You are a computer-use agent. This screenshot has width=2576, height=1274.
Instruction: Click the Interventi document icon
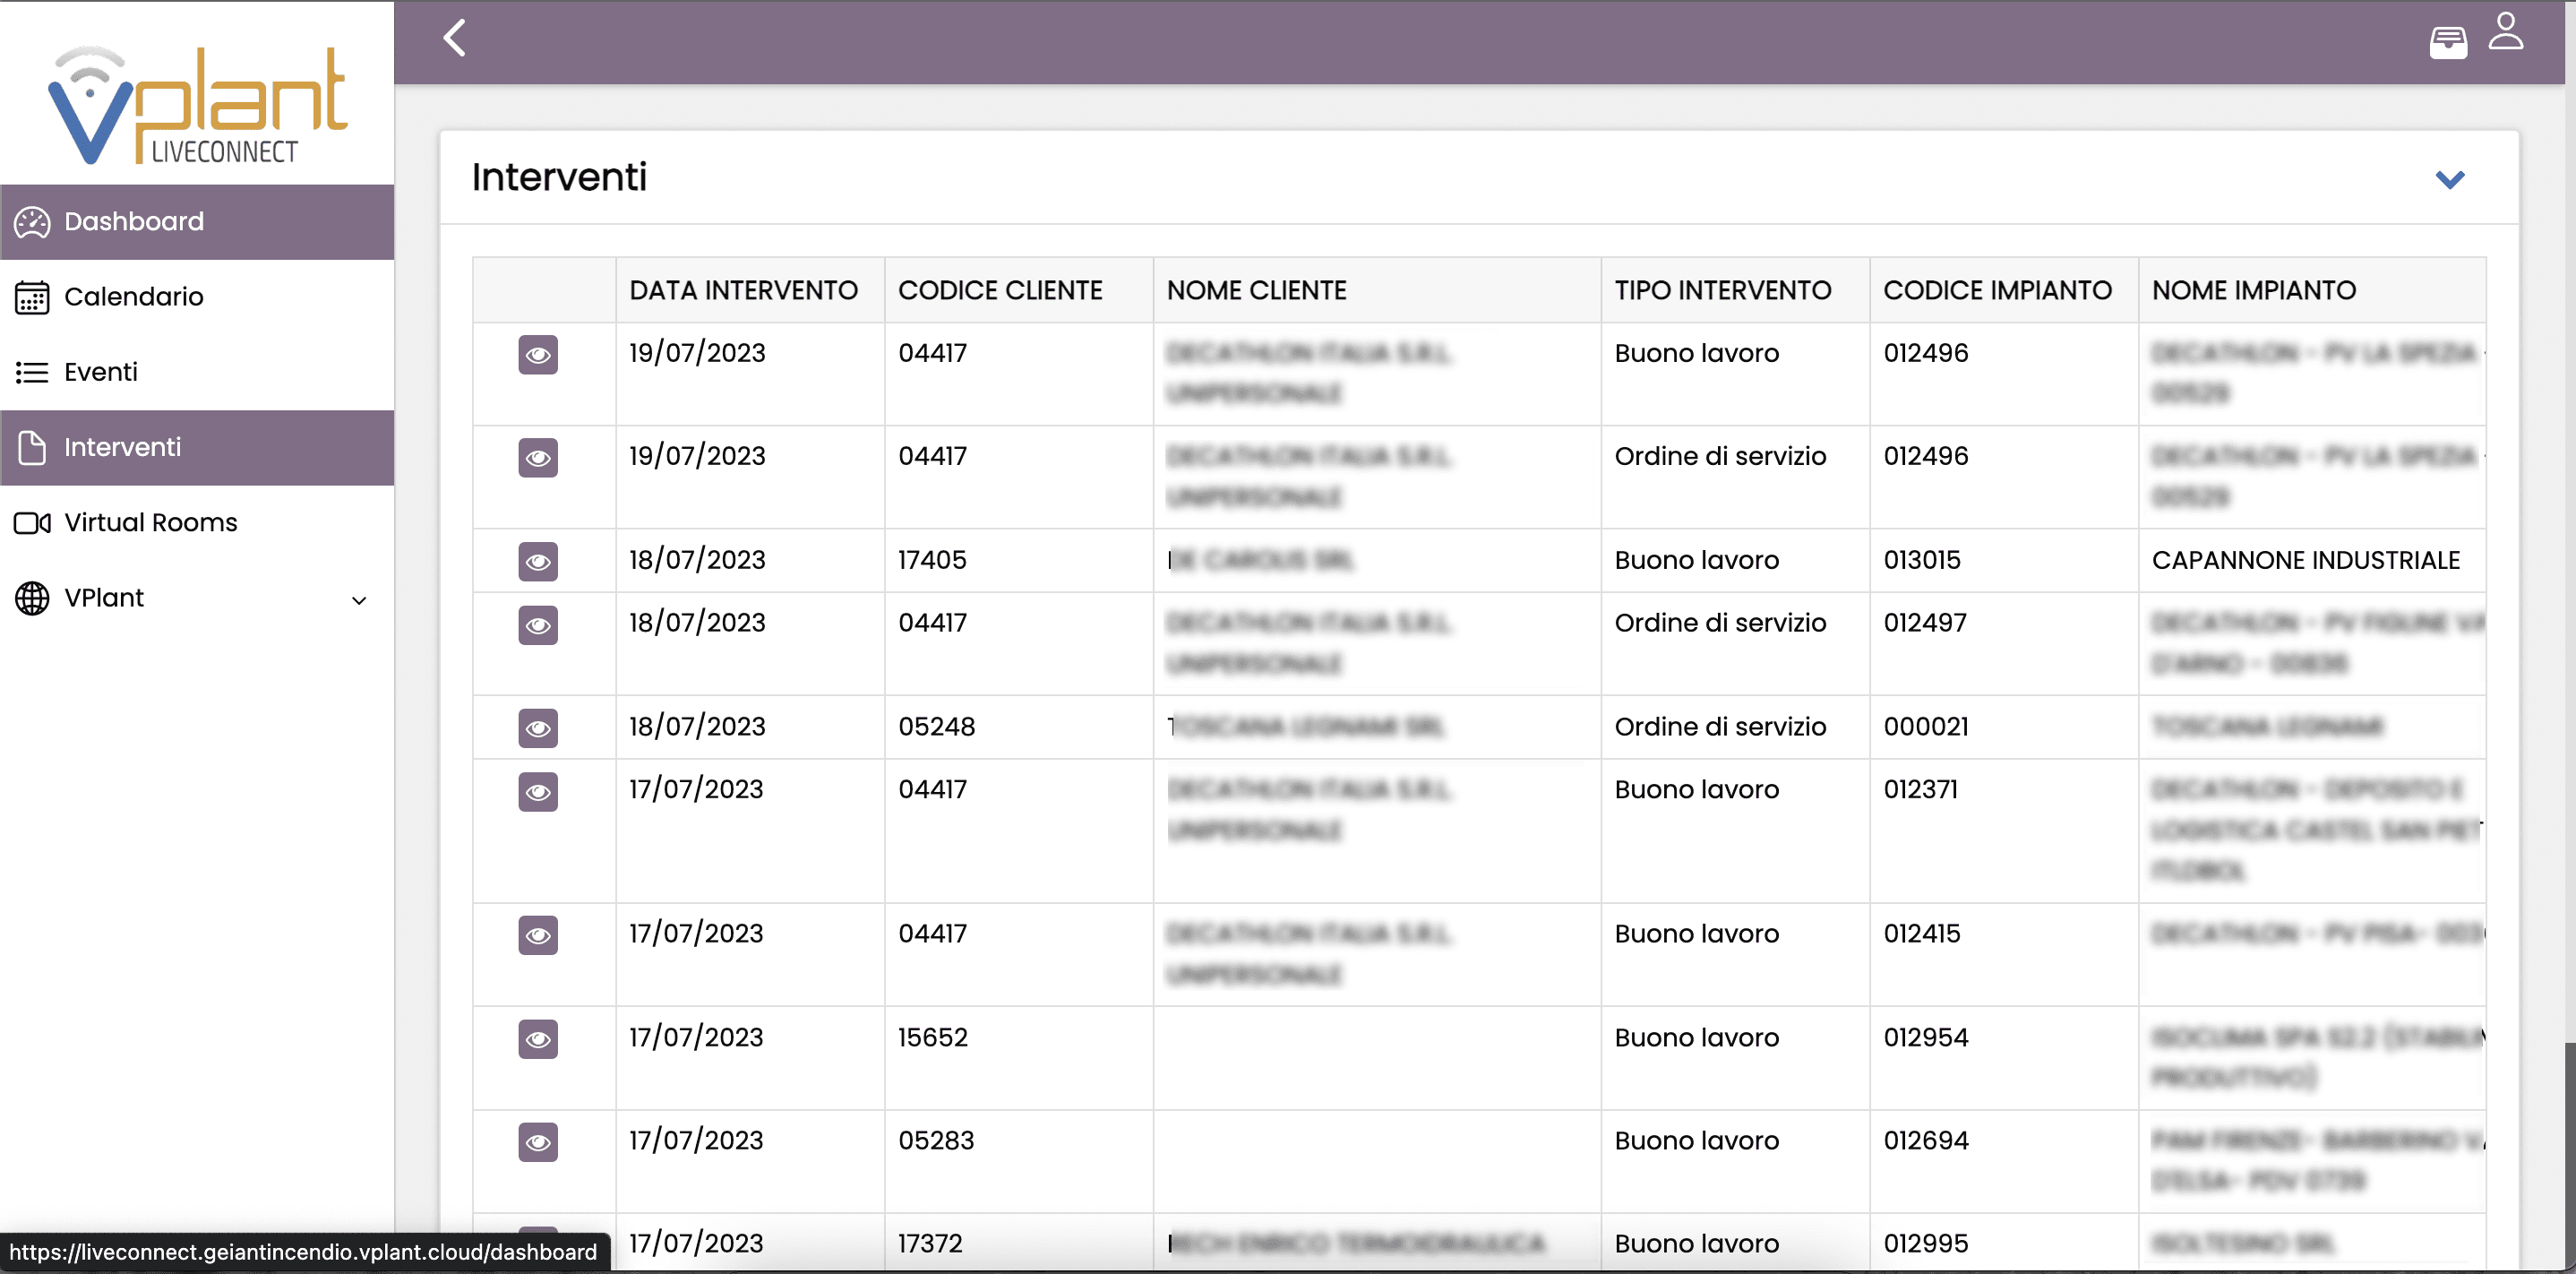[32, 447]
